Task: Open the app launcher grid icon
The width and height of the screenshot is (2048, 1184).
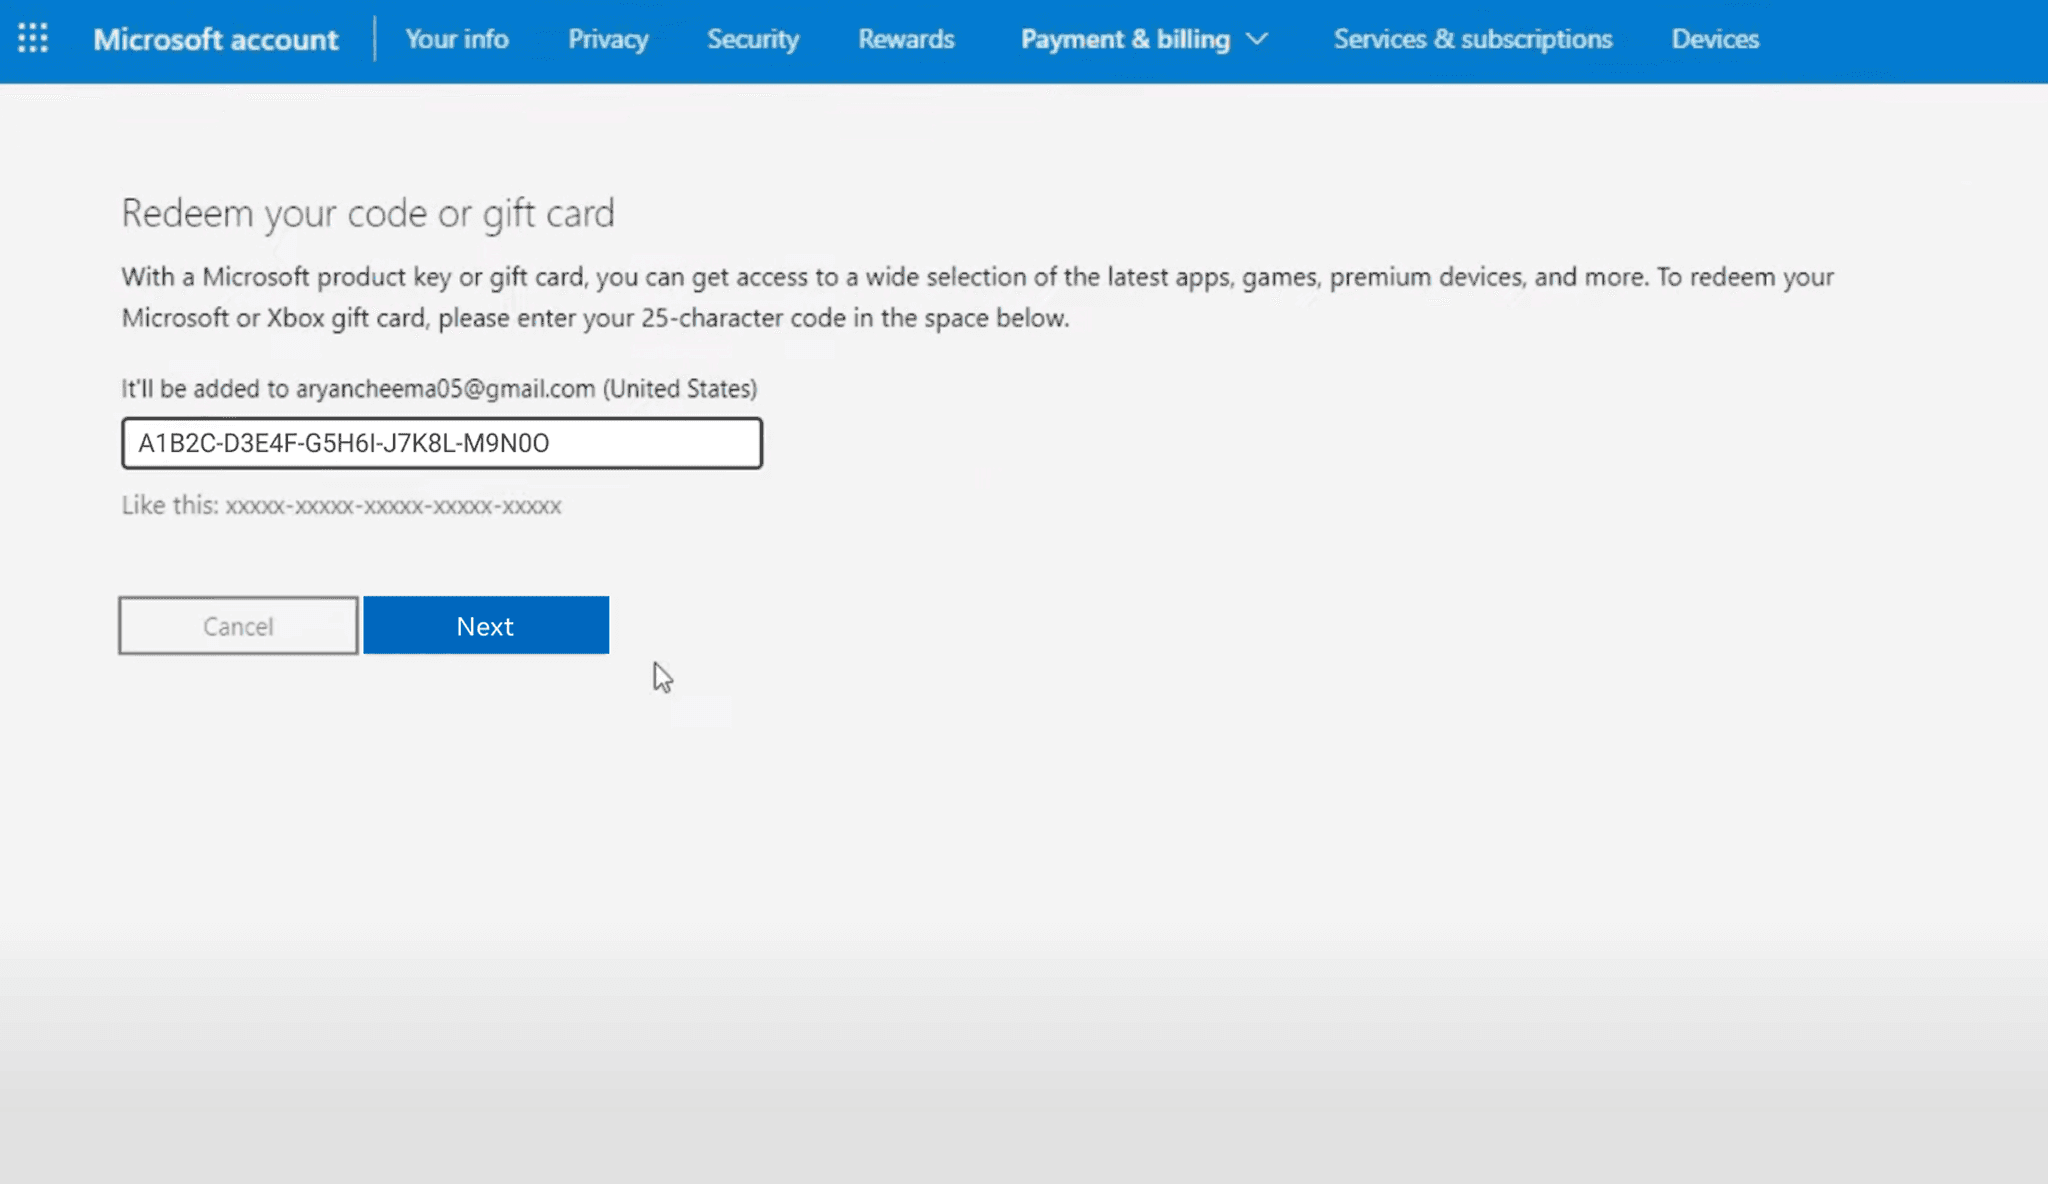Action: [32, 39]
